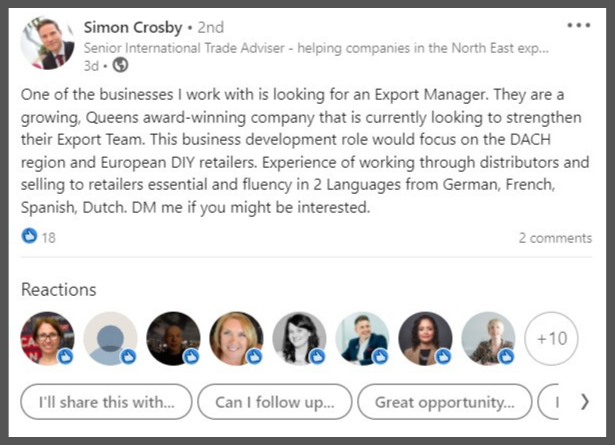Click the globe public visibility icon
Screen dimensions: 615x445
tap(121, 65)
